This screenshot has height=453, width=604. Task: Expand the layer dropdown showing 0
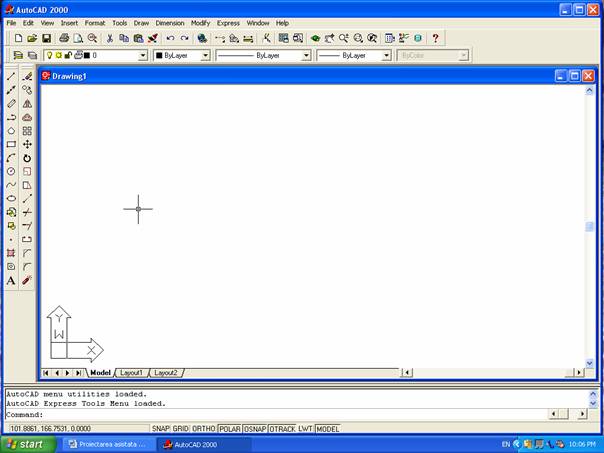tap(141, 56)
